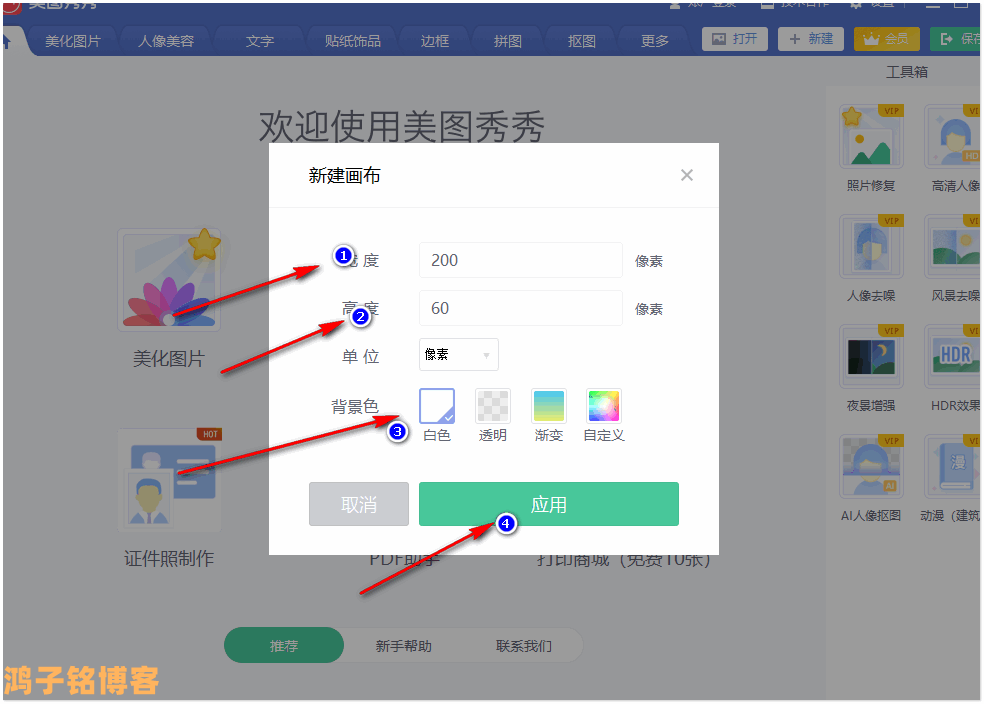
Task: Click the 宽度 width input field
Action: pyautogui.click(x=521, y=260)
